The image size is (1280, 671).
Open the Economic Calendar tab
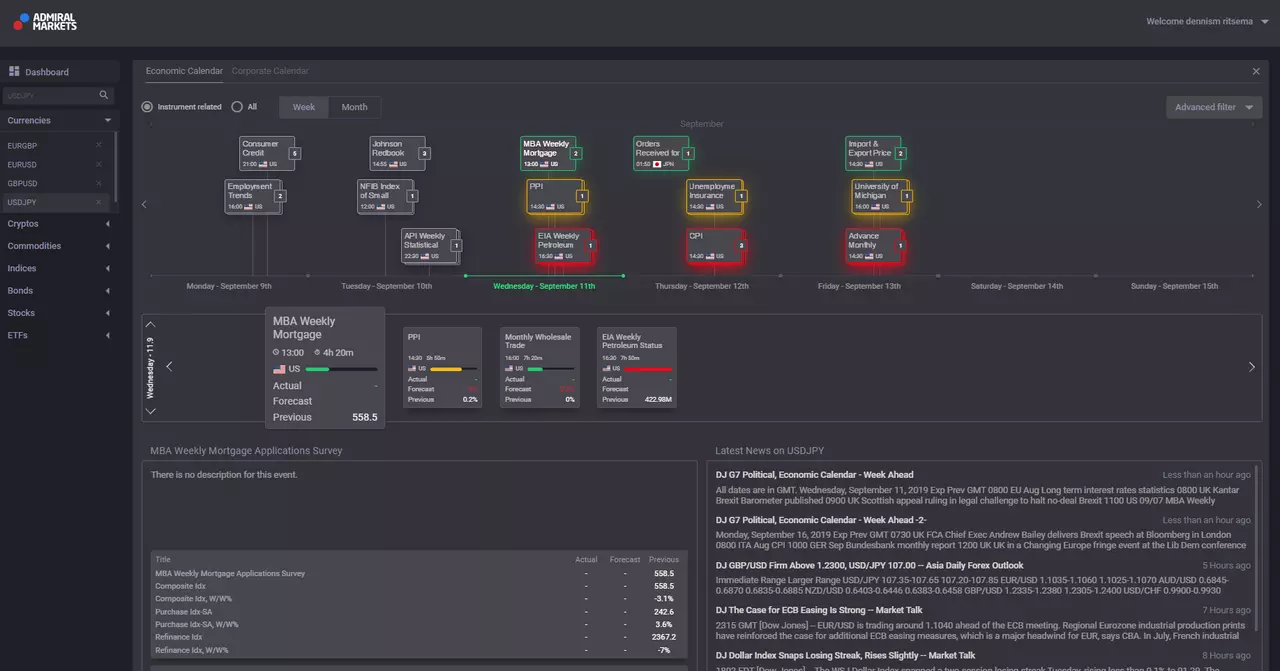(x=184, y=71)
